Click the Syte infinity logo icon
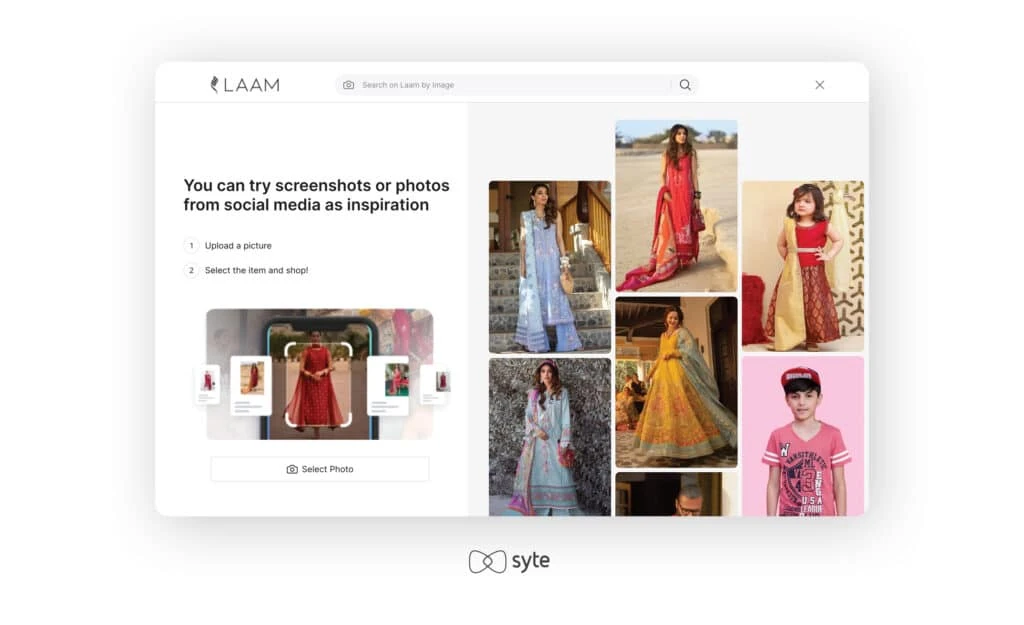 487,561
